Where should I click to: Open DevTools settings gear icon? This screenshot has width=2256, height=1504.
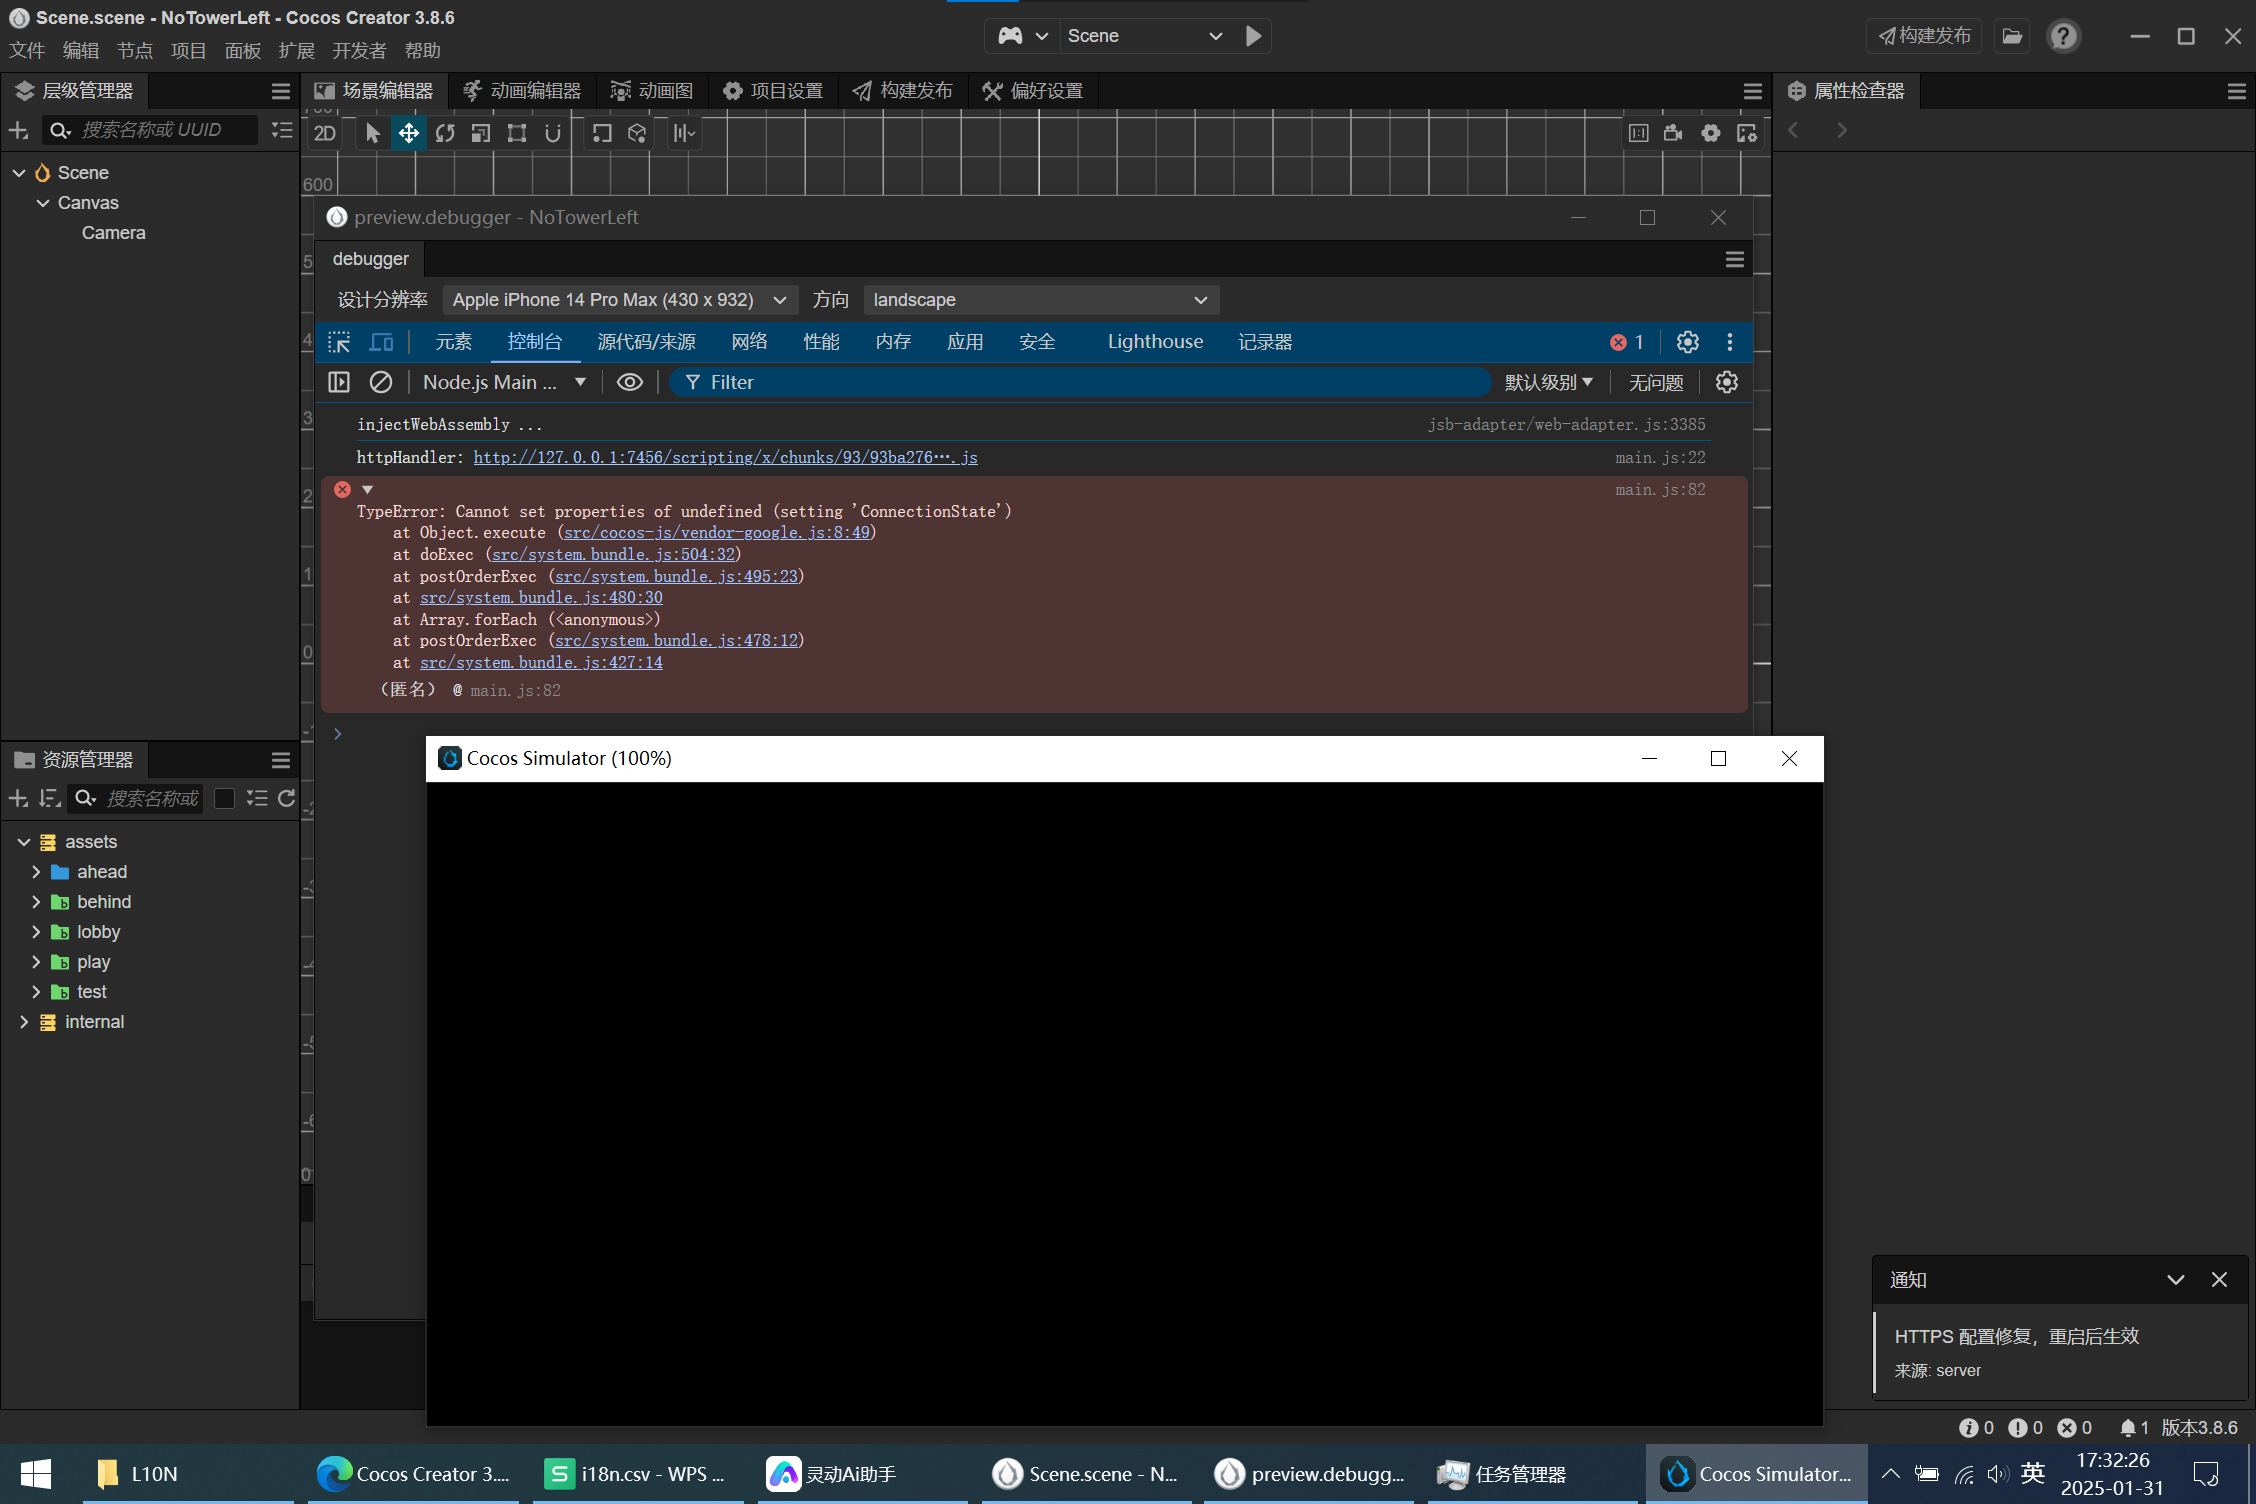pyautogui.click(x=1687, y=342)
